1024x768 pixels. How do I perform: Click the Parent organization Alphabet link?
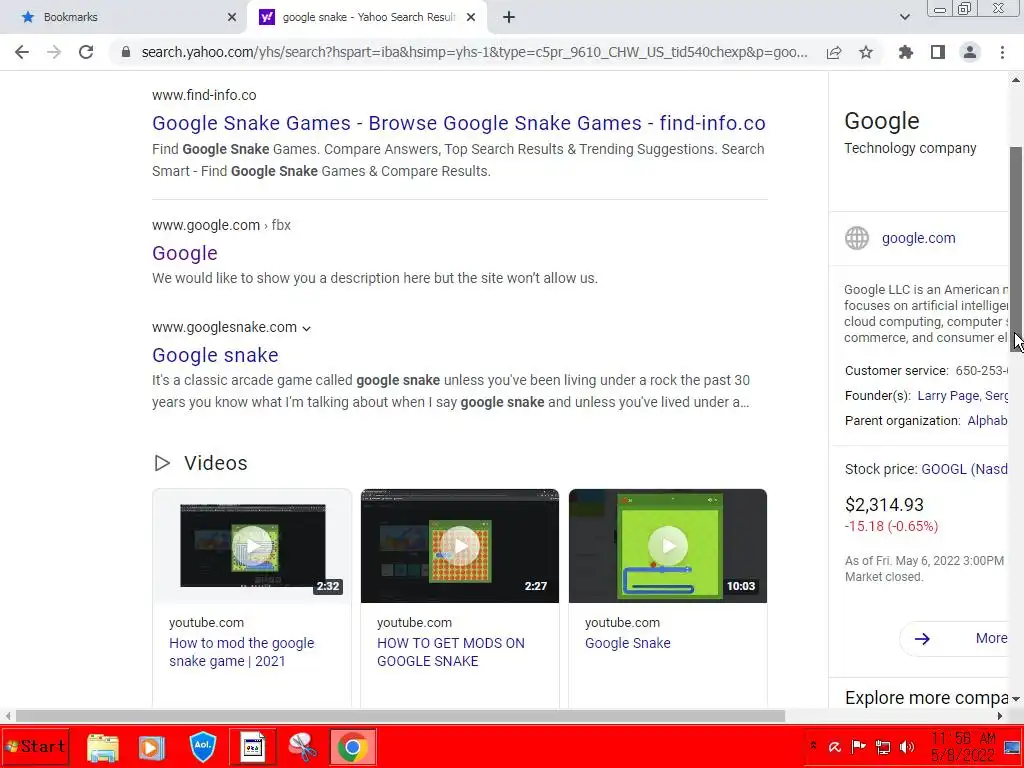(987, 421)
